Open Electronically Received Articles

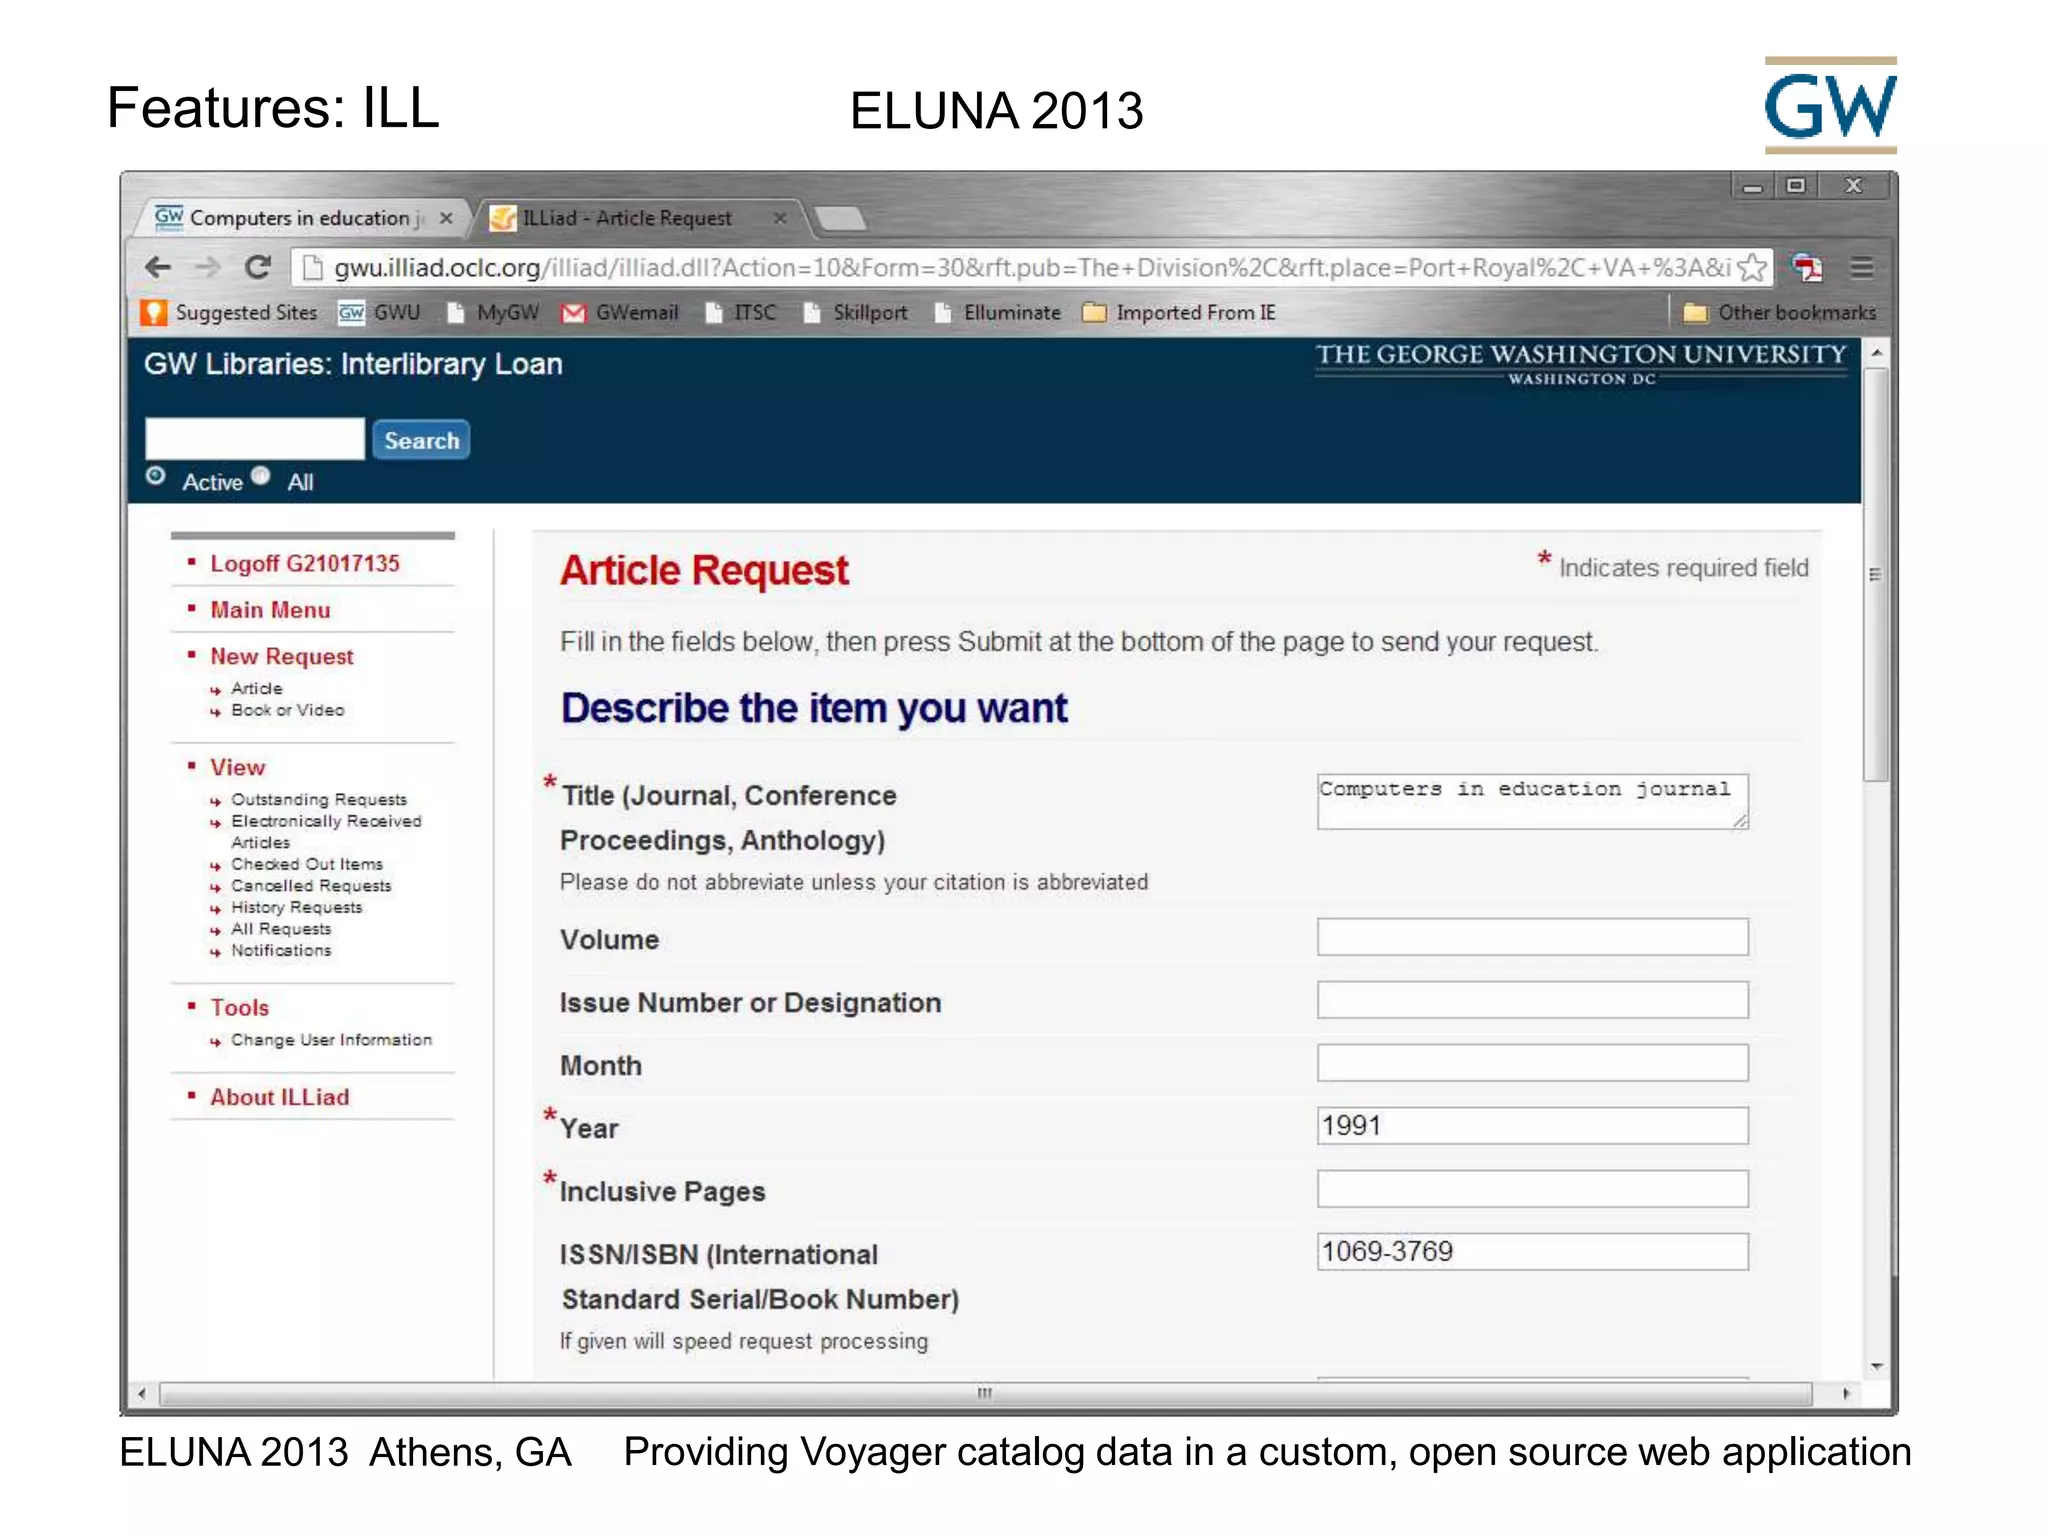pos(326,831)
